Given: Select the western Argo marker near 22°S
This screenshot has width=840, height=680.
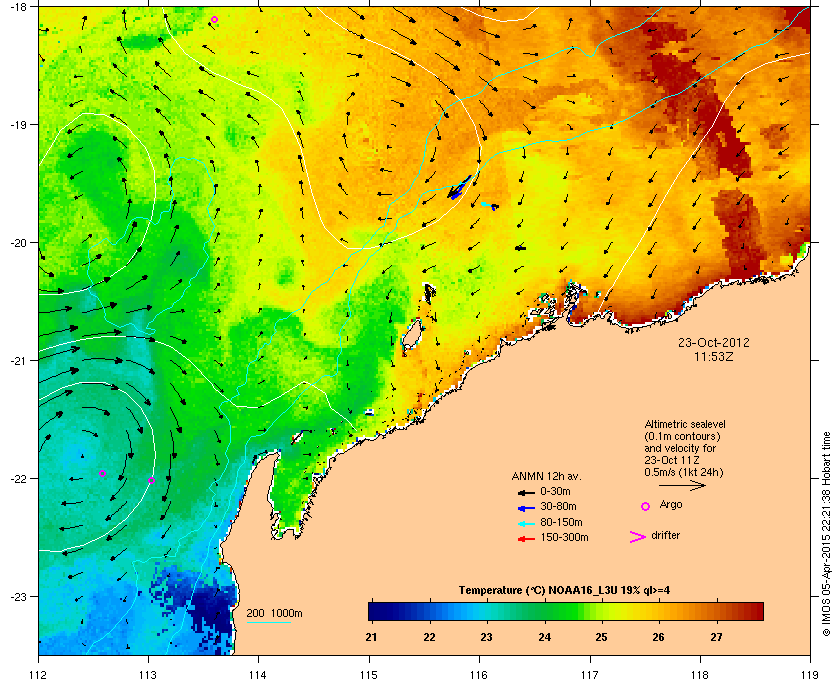Looking at the screenshot, I should click(102, 473).
